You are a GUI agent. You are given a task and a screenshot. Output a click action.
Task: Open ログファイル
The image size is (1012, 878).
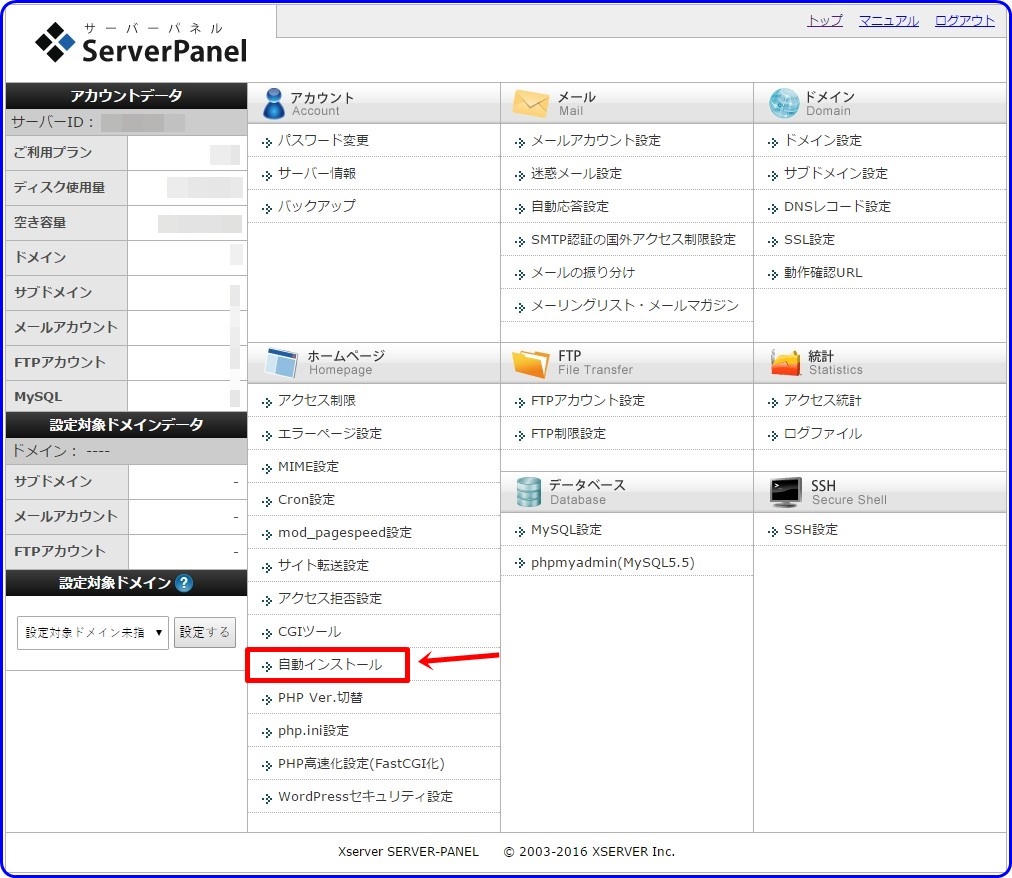[822, 433]
